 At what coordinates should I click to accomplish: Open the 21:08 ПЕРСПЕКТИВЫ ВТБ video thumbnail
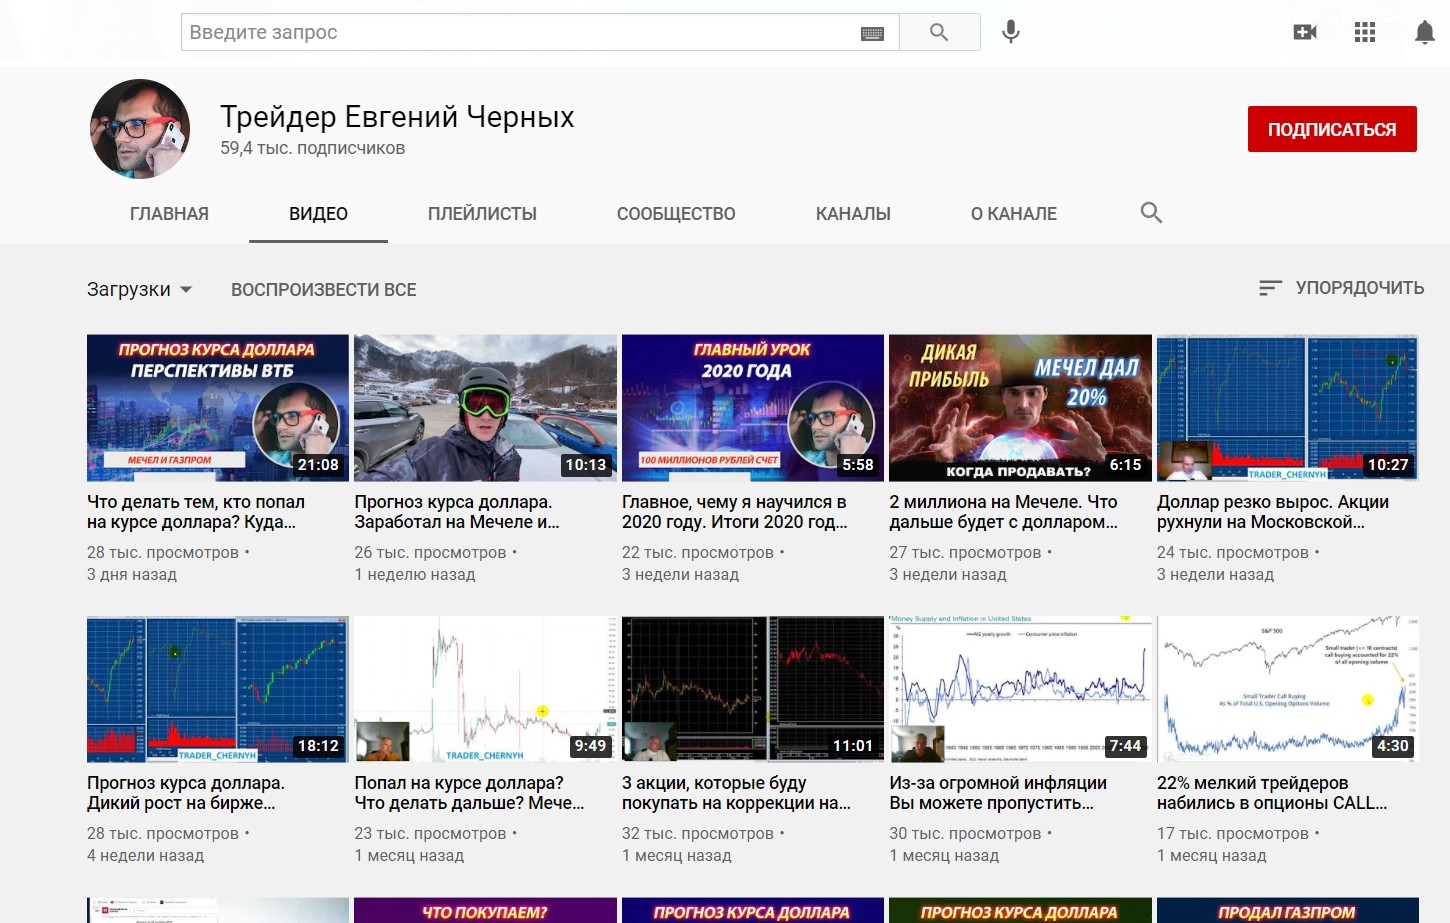tap(218, 408)
